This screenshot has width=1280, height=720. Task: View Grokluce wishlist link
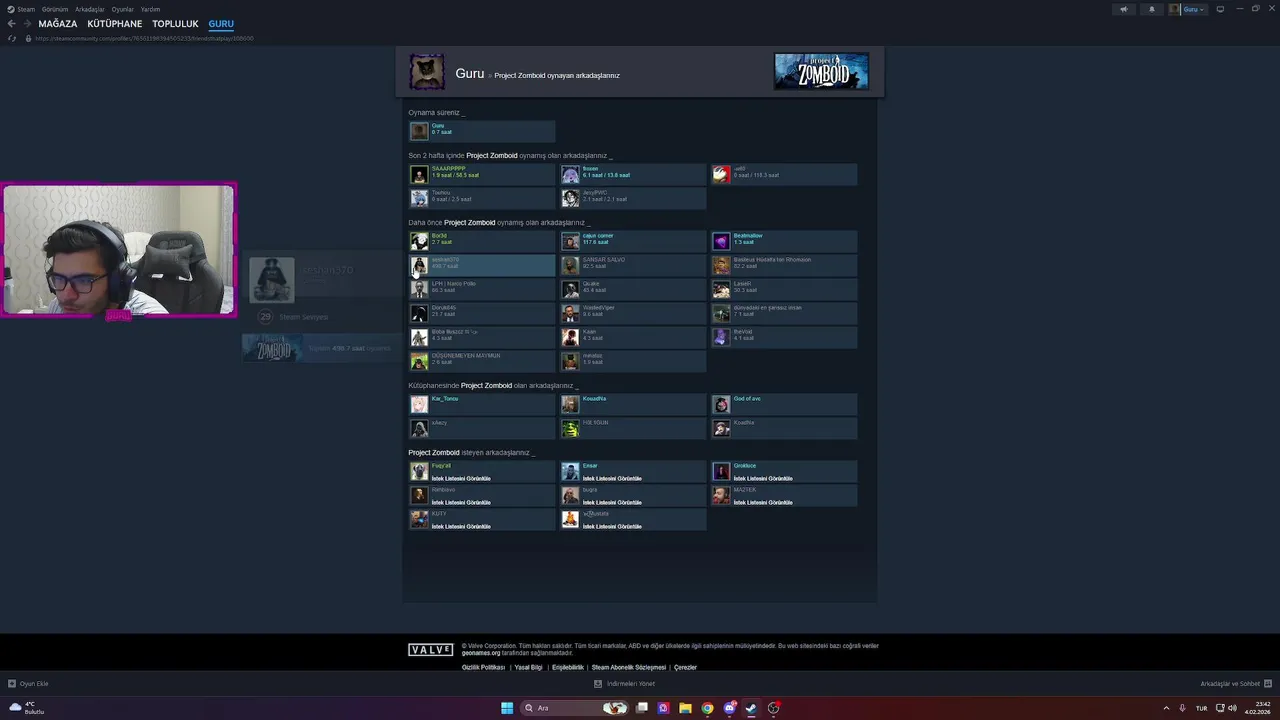point(763,478)
